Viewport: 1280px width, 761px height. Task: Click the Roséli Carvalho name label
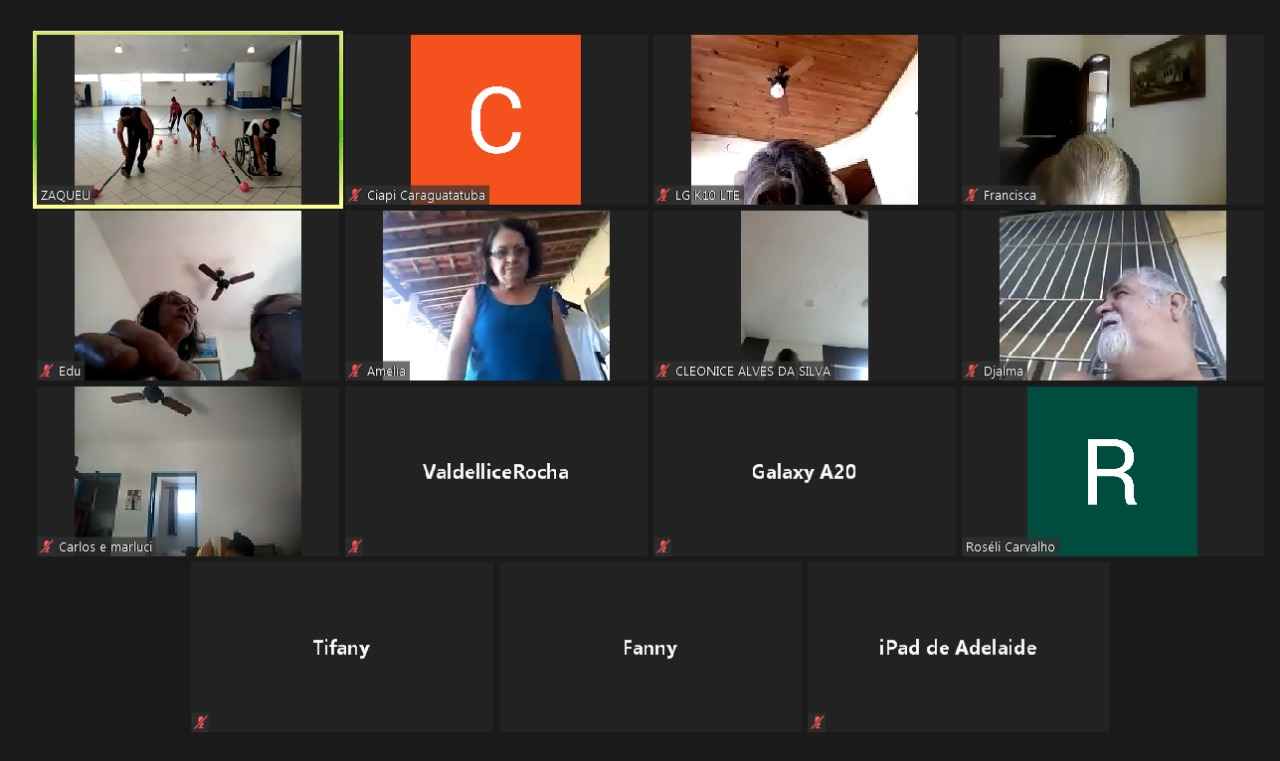1010,547
